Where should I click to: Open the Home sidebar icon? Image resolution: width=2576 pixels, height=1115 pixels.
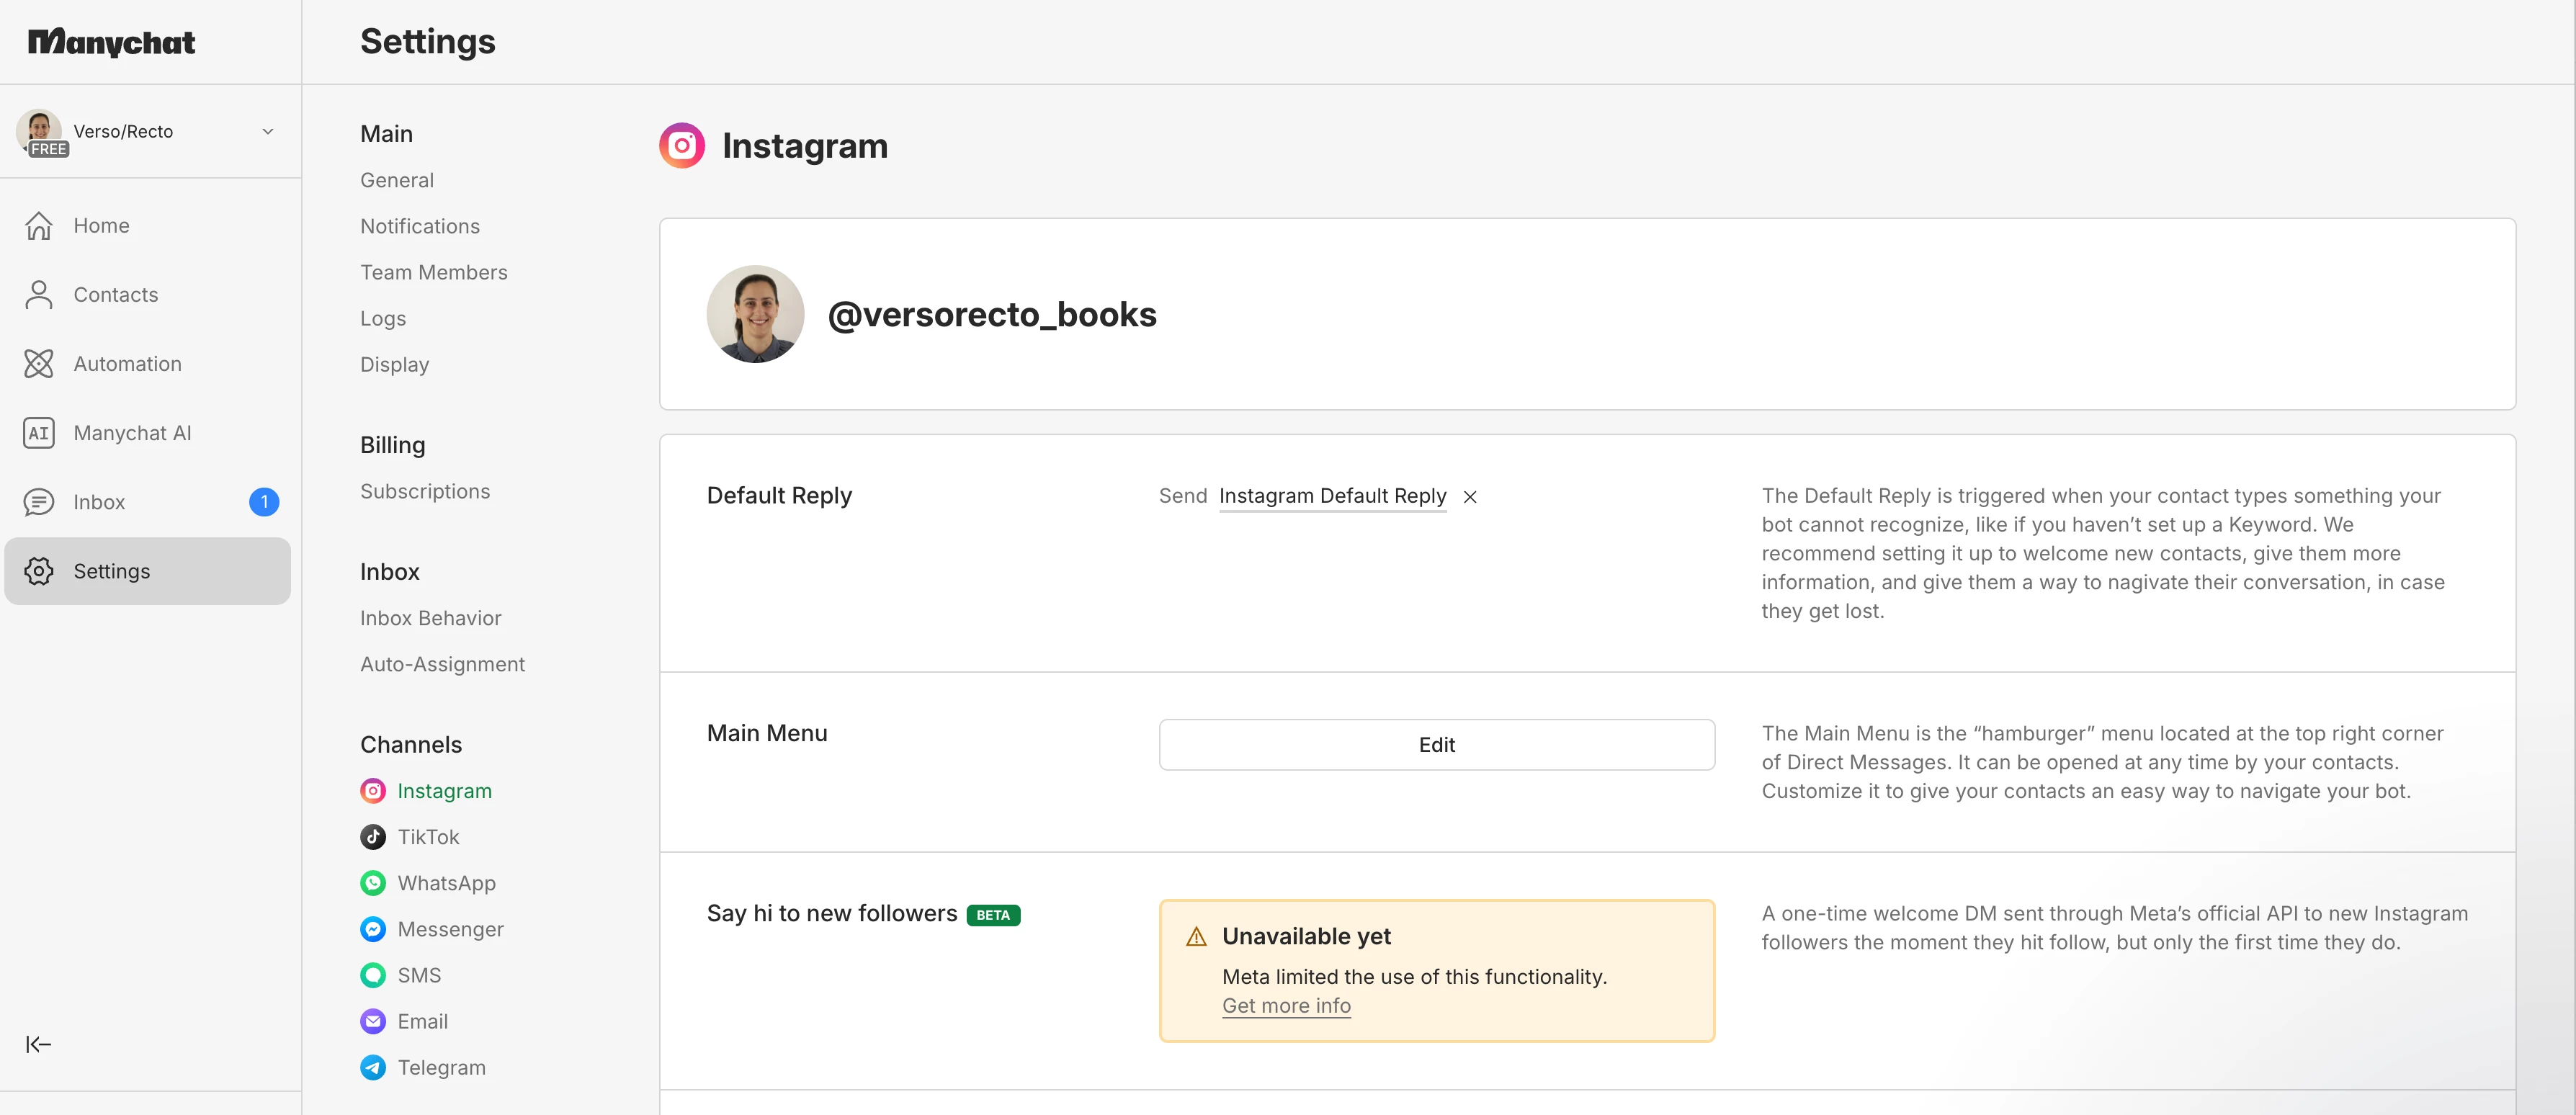click(x=39, y=226)
